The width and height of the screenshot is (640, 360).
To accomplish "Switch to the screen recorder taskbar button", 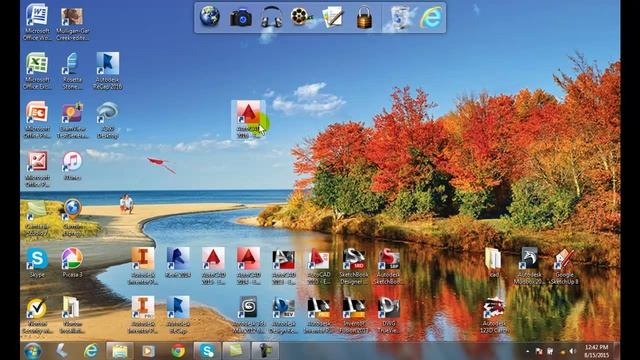I will point(265,351).
